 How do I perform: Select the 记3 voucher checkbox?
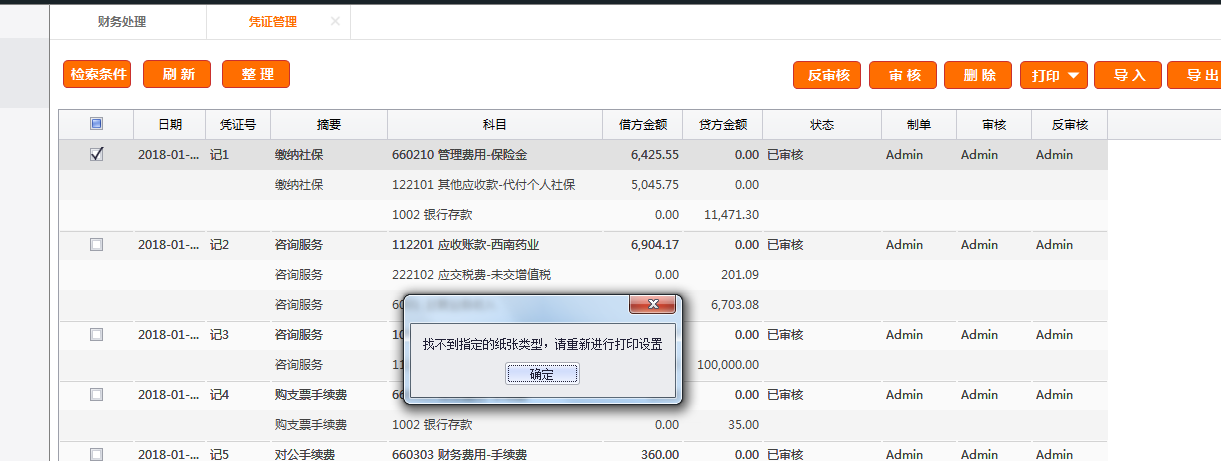[x=96, y=335]
